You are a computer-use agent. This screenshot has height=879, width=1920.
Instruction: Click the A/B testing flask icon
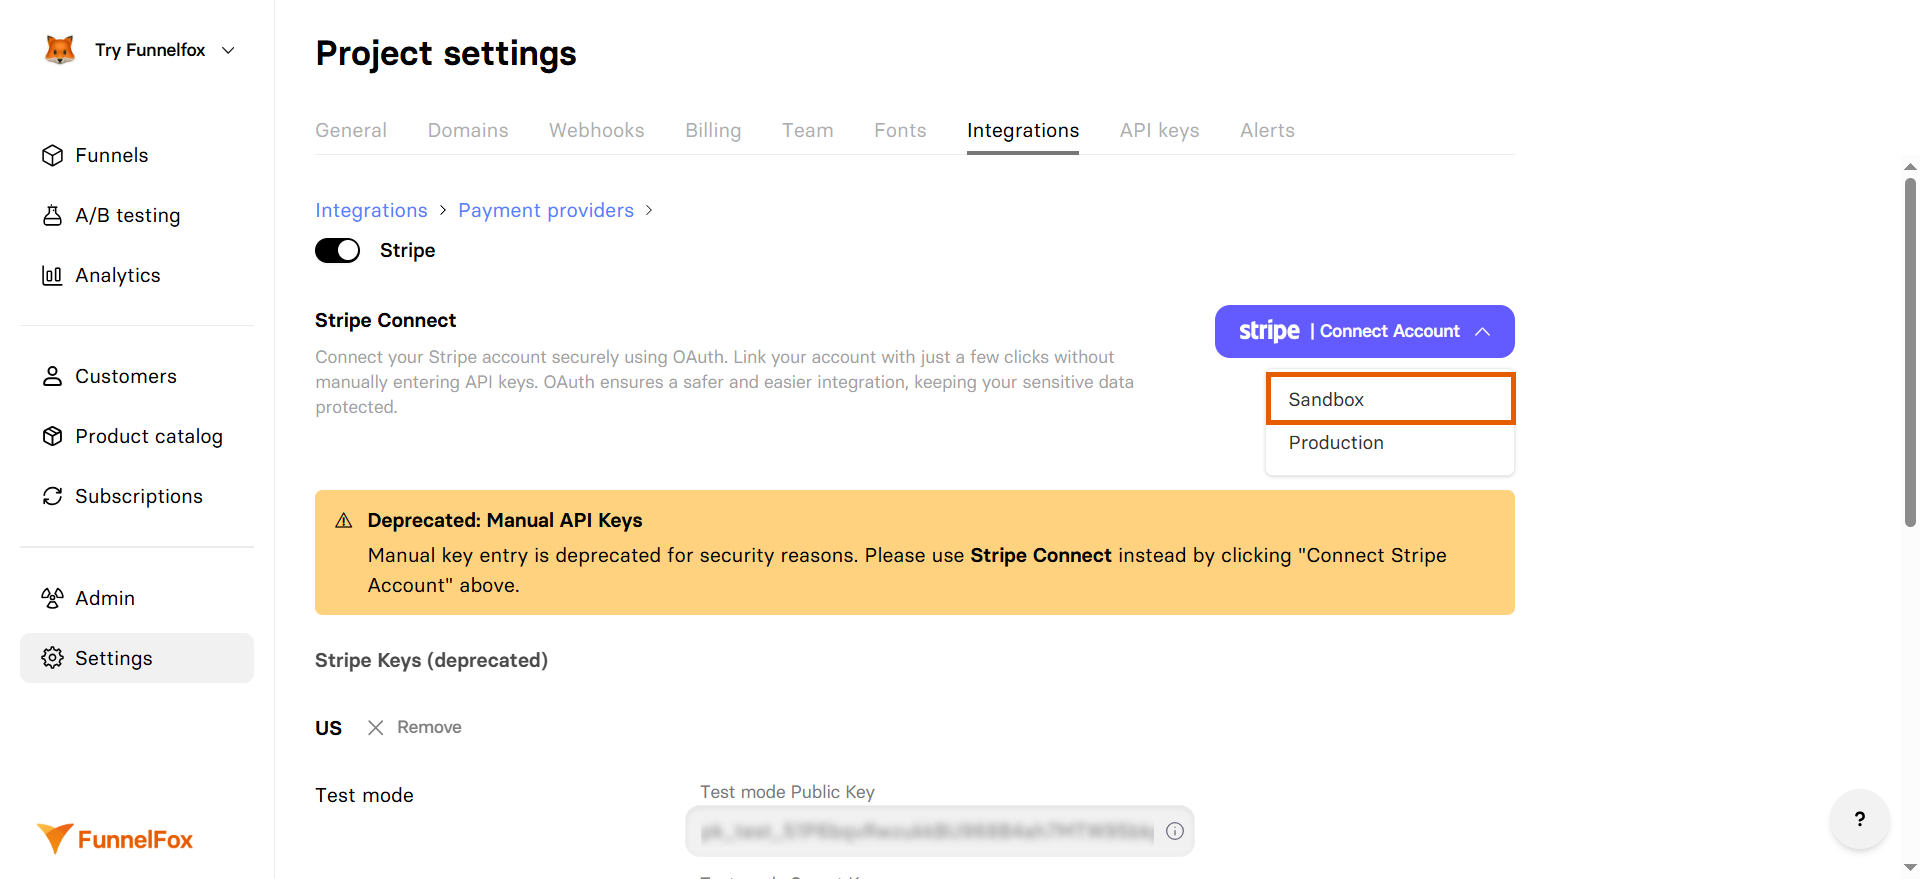pyautogui.click(x=52, y=215)
